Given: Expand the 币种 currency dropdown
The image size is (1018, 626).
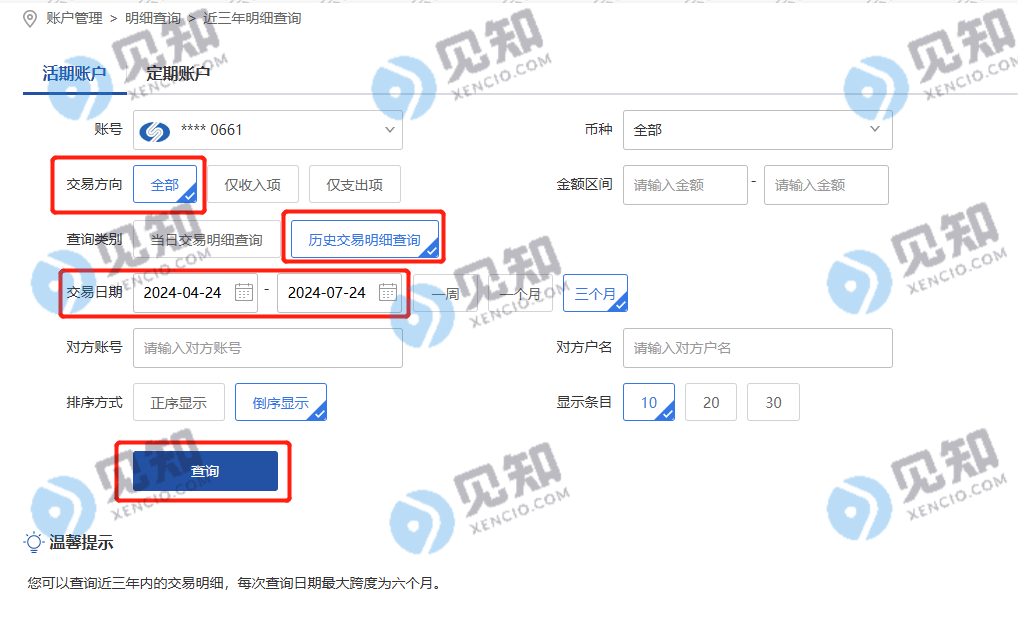Looking at the screenshot, I should (758, 130).
